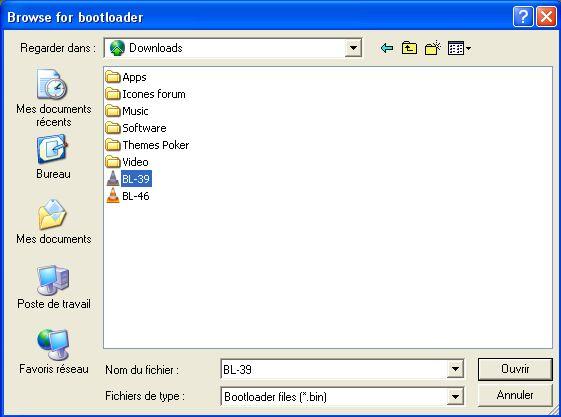Select the BL-39 file
The height and width of the screenshot is (417, 561).
click(128, 178)
